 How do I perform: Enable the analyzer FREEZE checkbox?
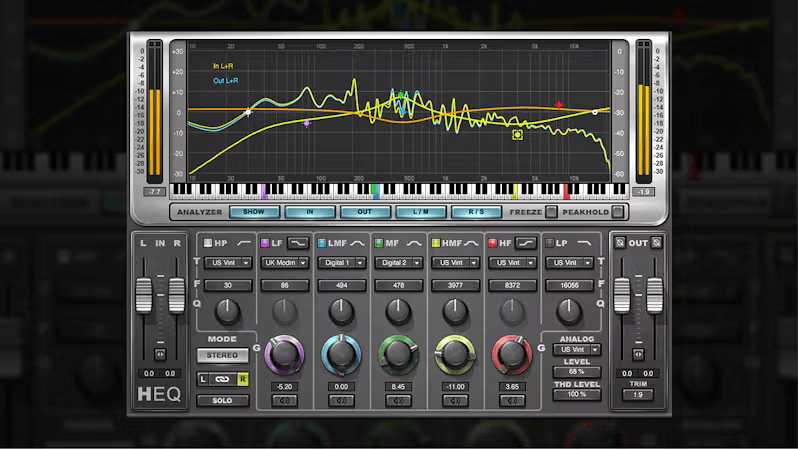(x=551, y=212)
